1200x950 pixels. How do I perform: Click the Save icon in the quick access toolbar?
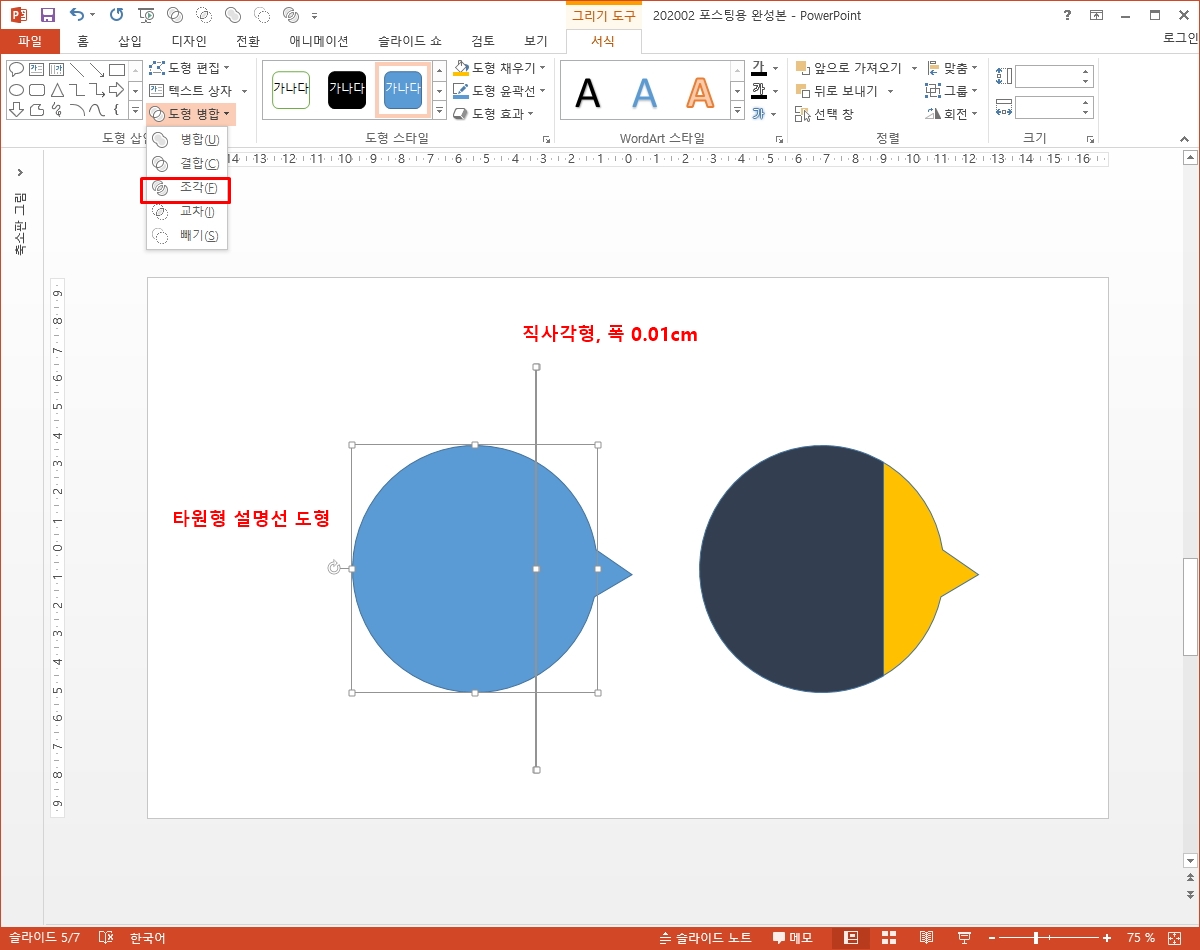point(47,15)
